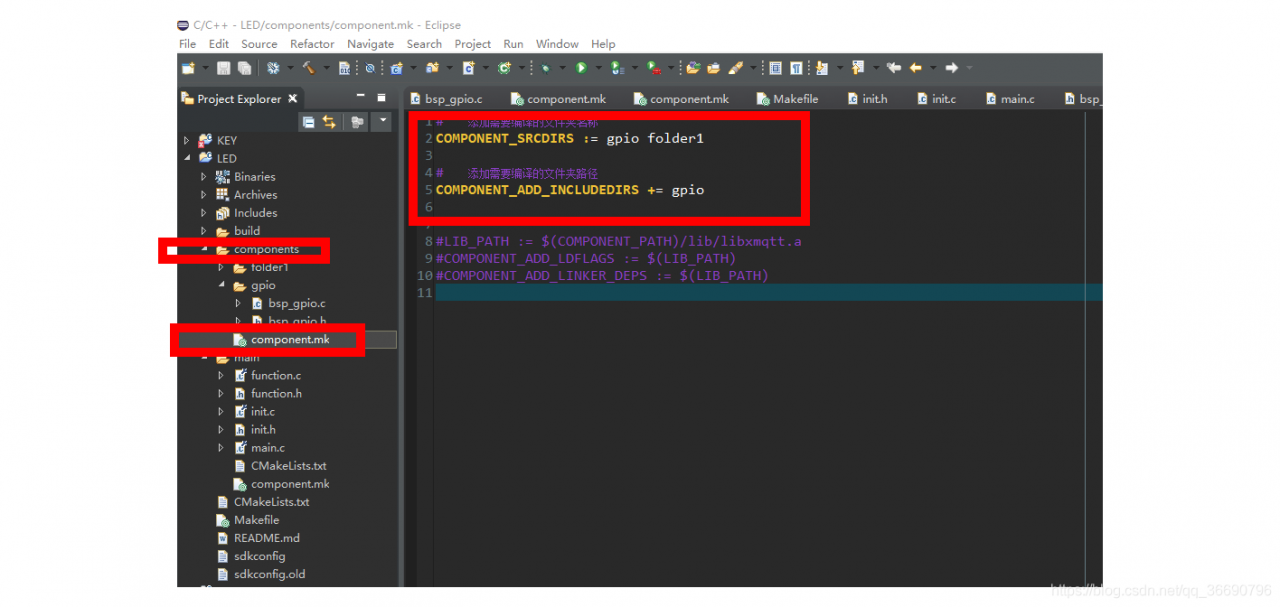The height and width of the screenshot is (607, 1280).
Task: Toggle Link with Editor in Project Explorer
Action: [329, 122]
